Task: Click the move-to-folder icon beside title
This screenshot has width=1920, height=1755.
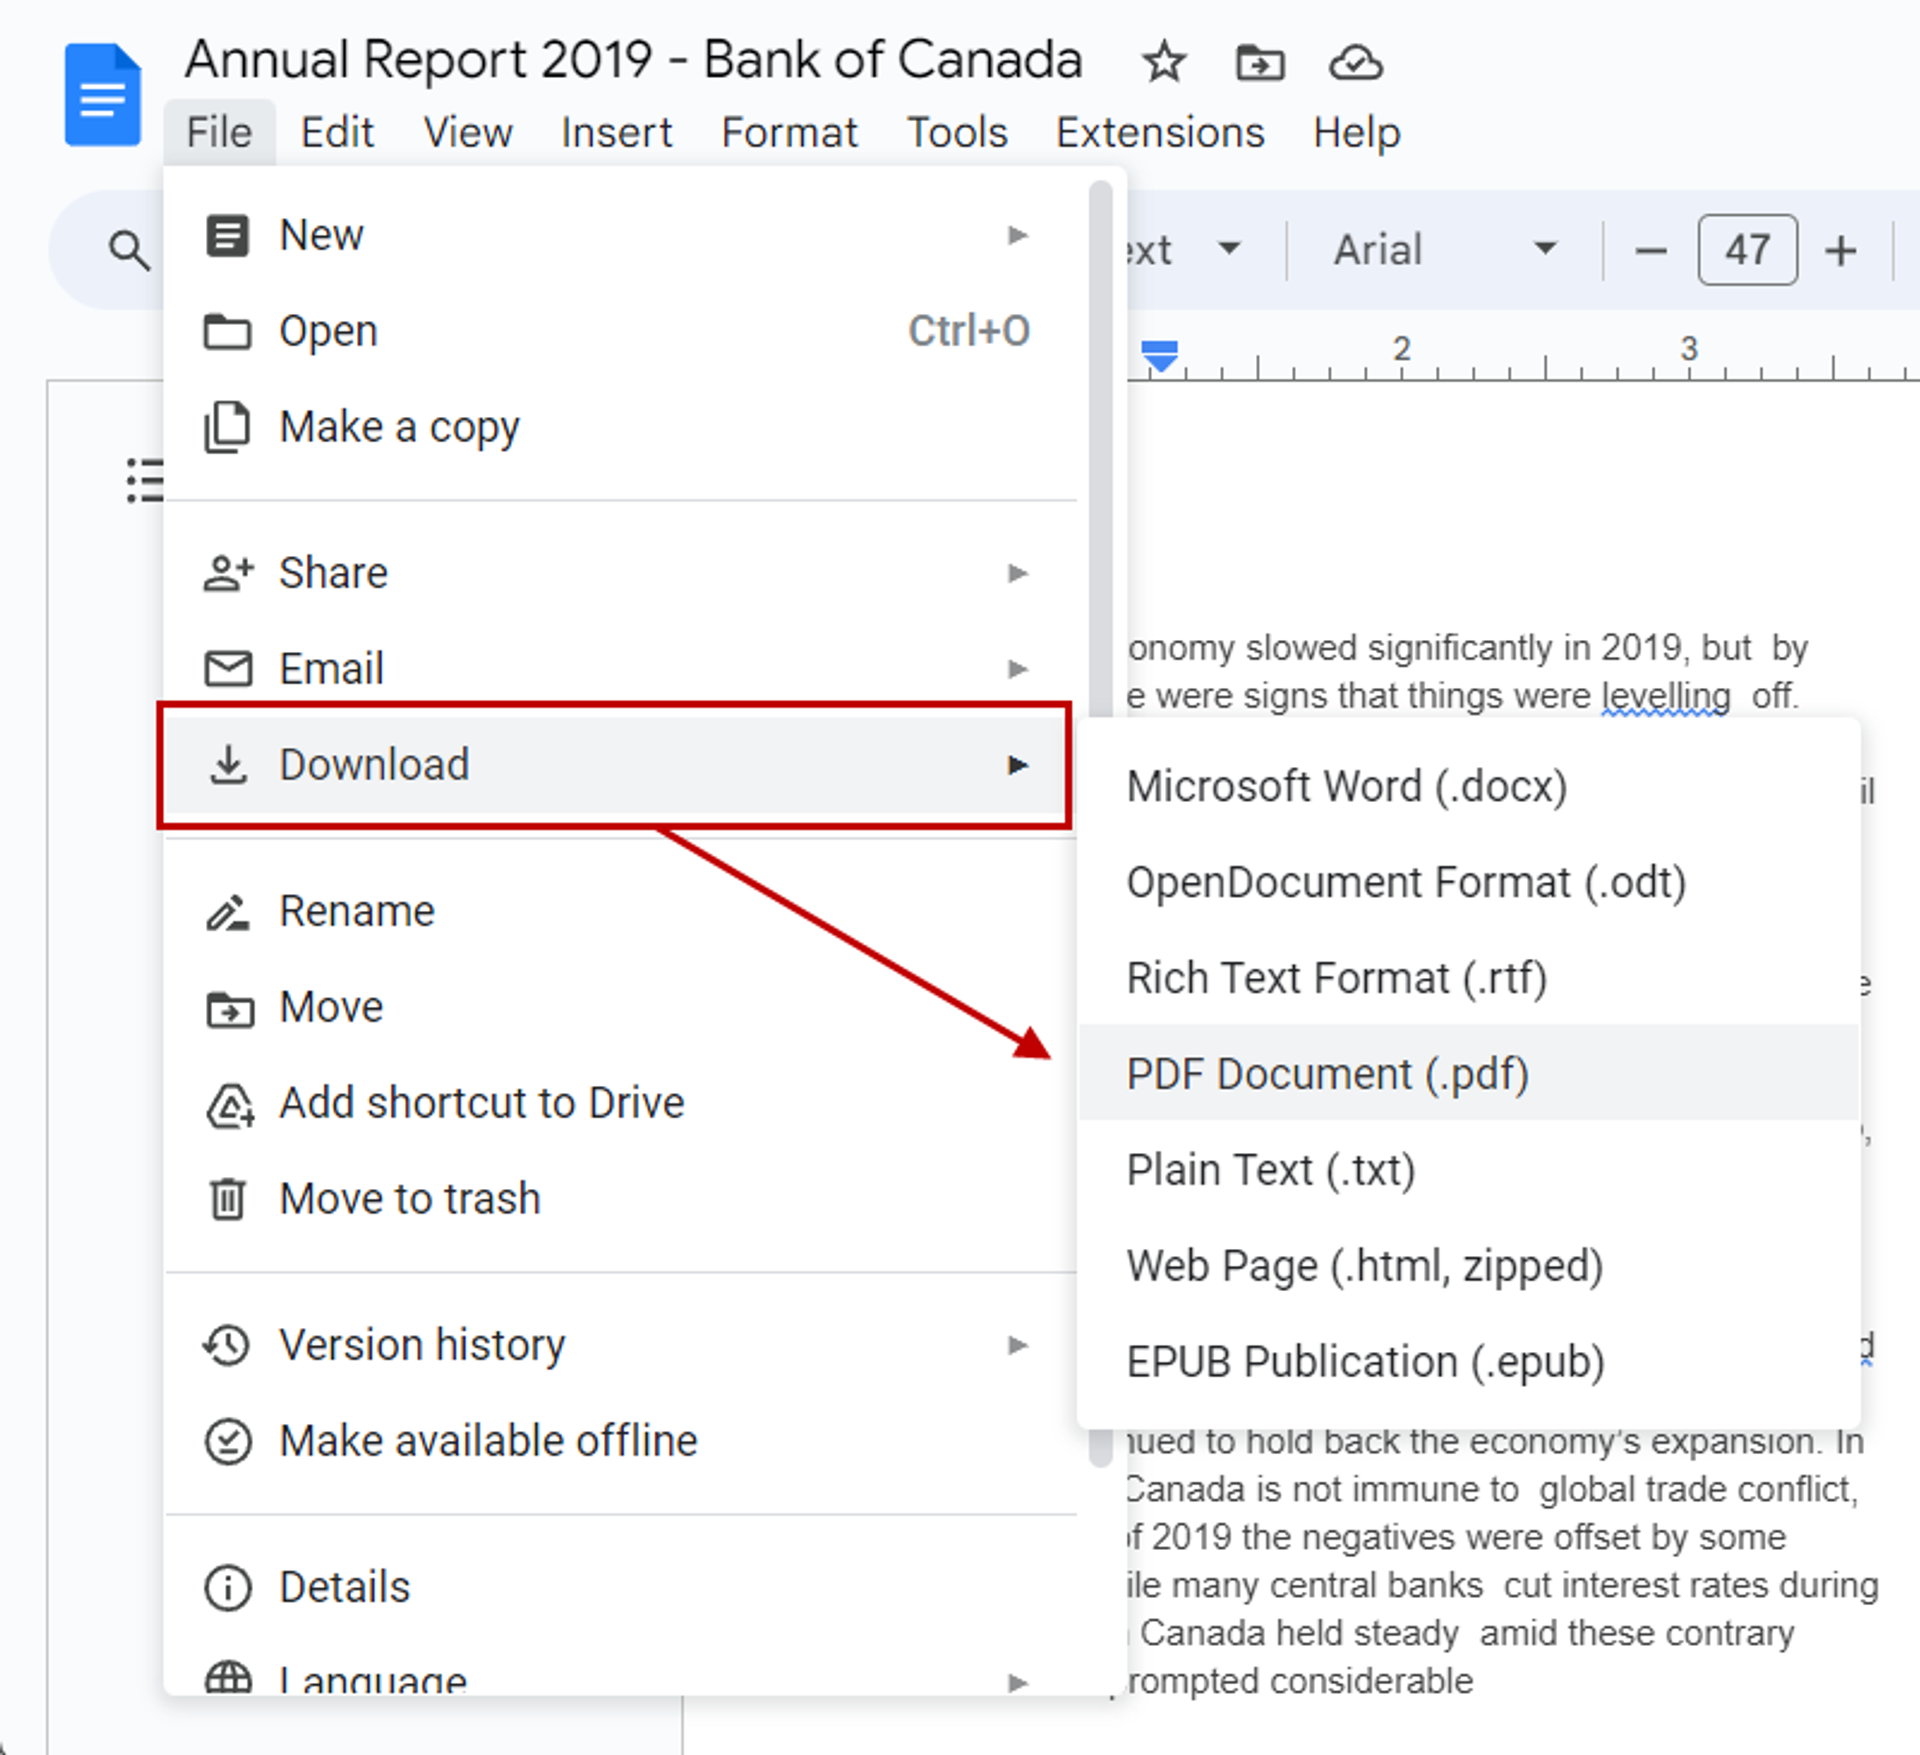Action: click(1260, 63)
